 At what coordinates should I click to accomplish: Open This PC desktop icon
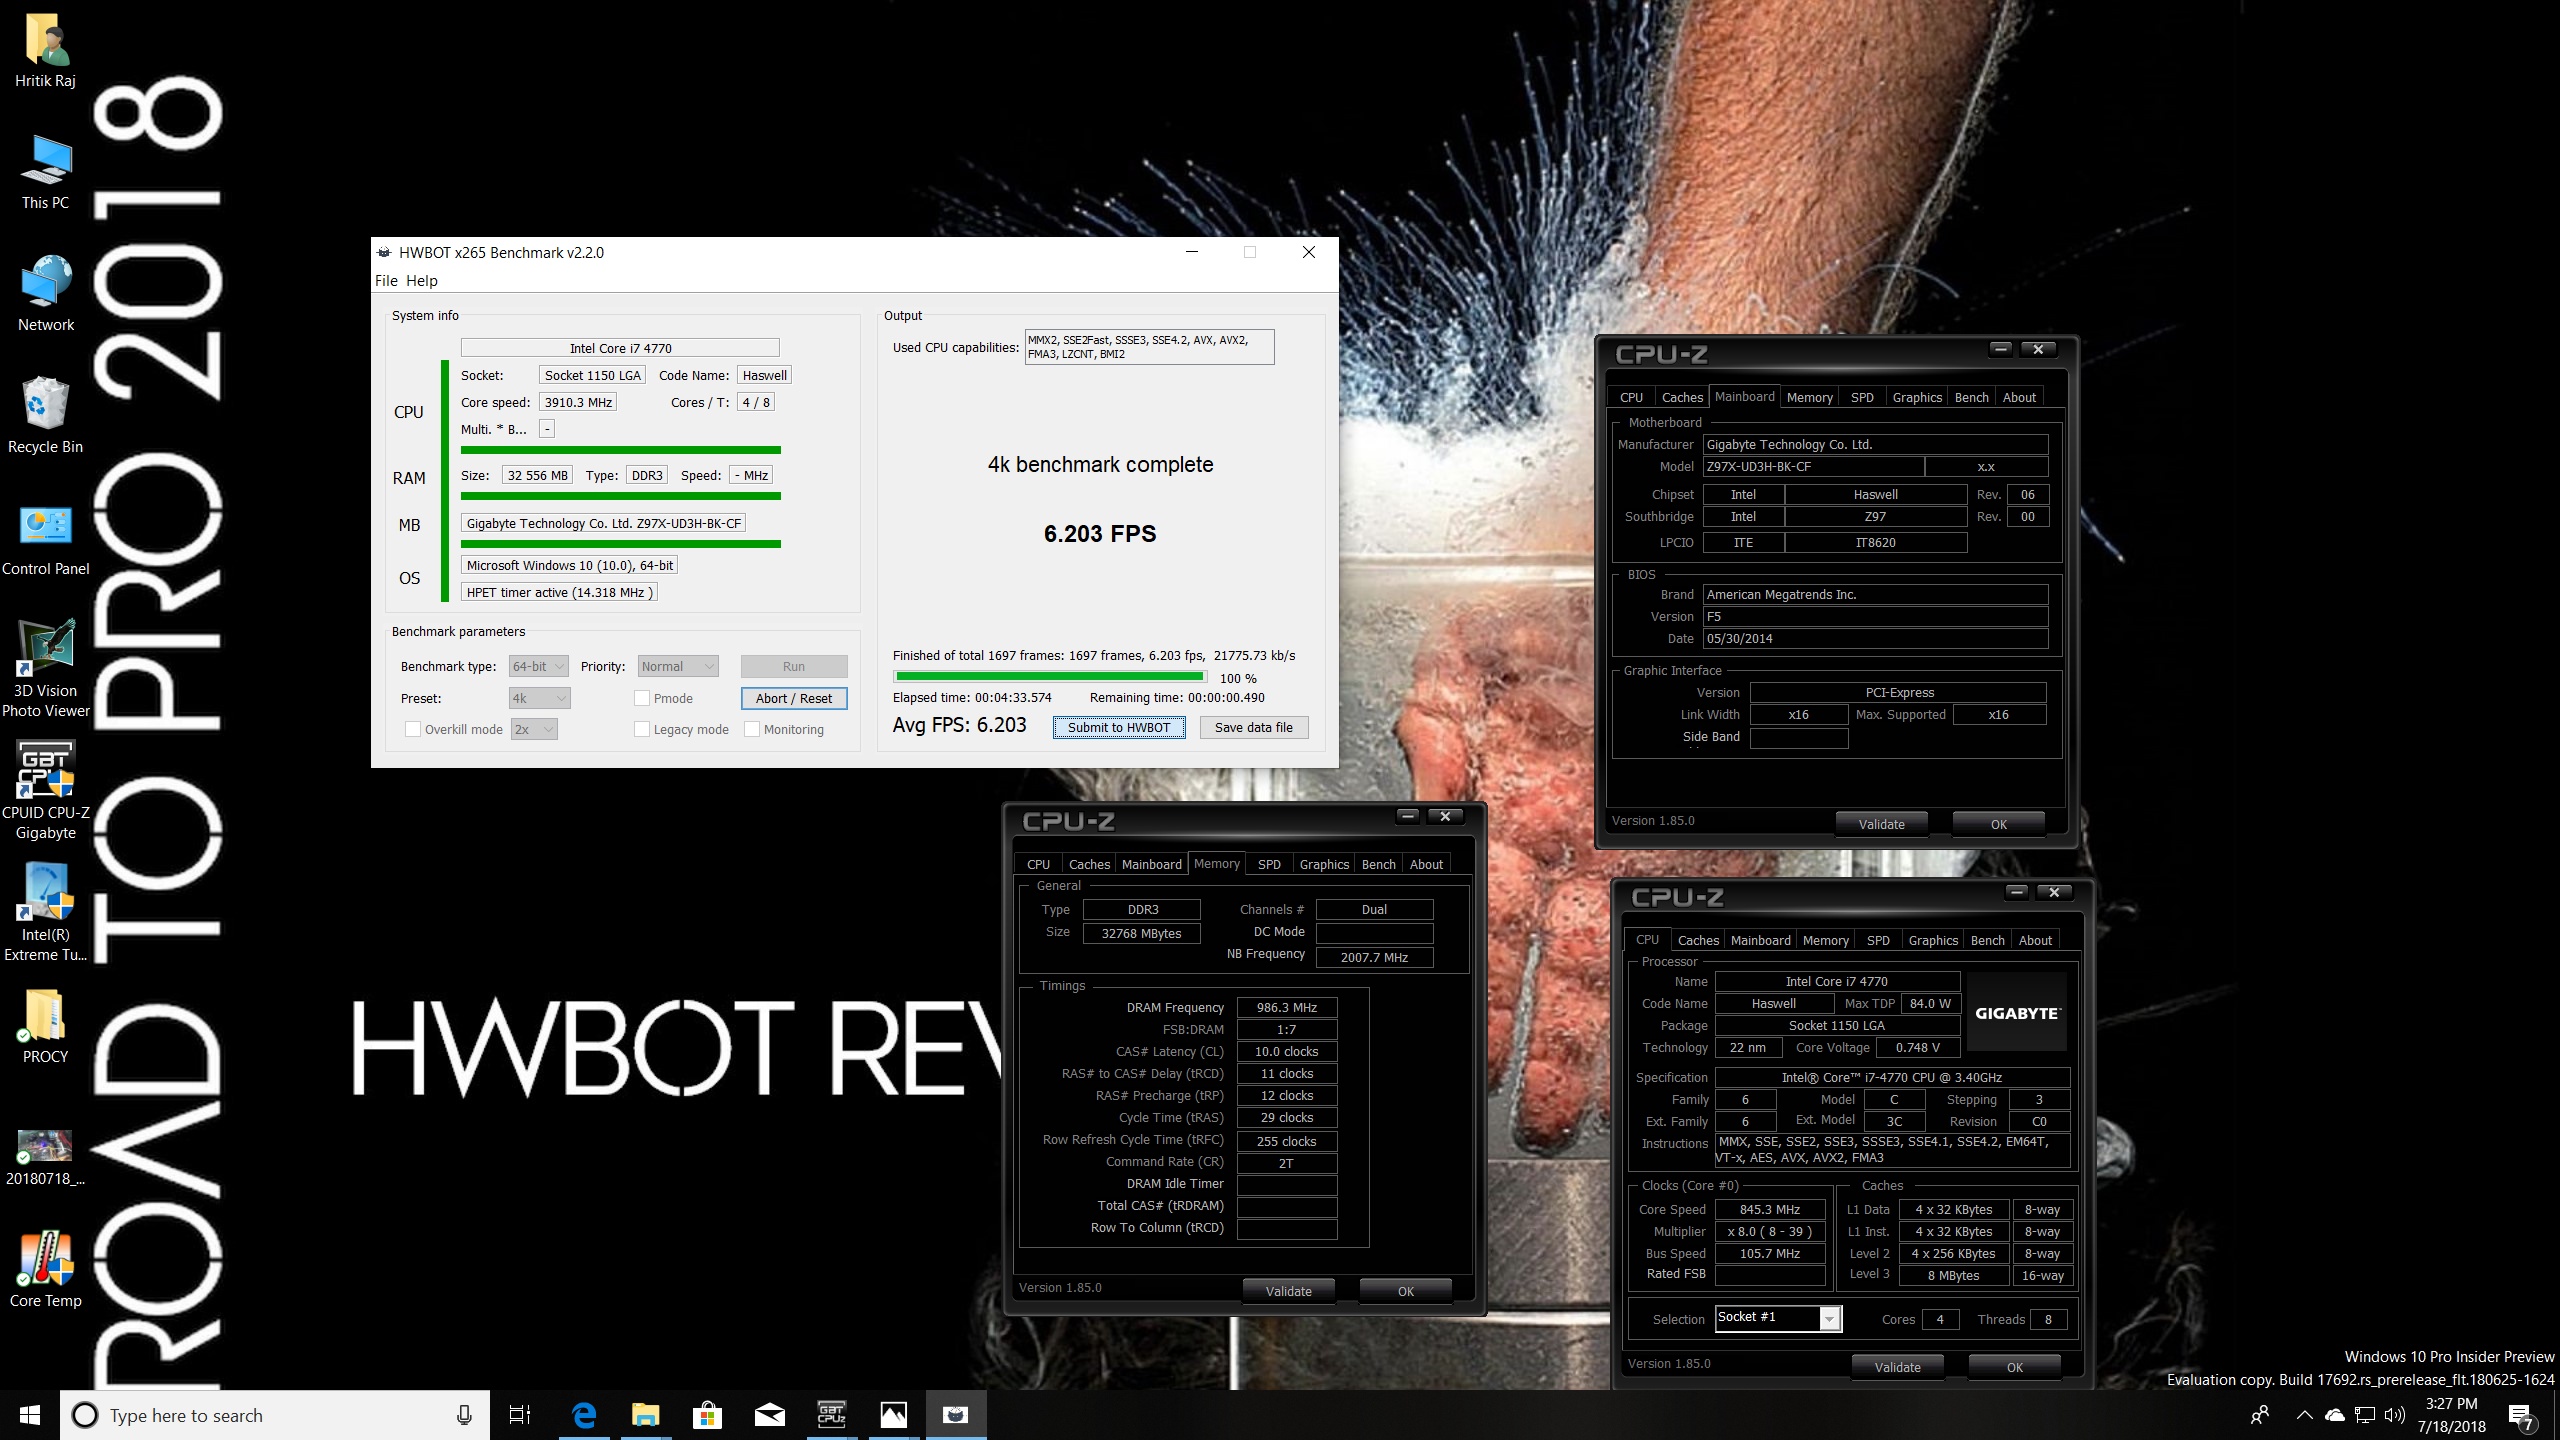[45, 173]
